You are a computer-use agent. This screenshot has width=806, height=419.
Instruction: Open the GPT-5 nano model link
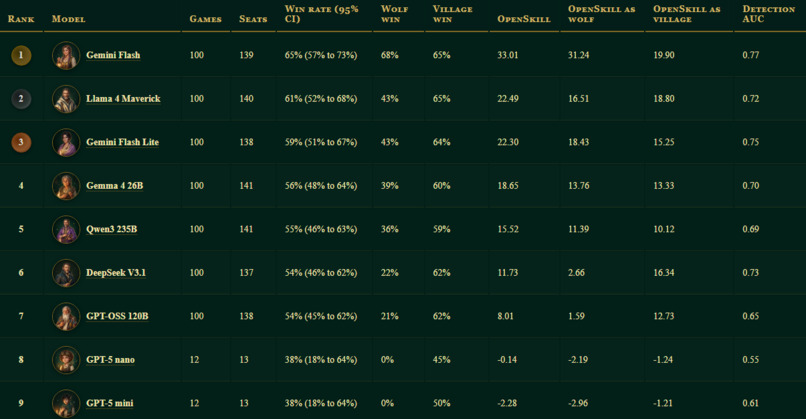(x=111, y=360)
